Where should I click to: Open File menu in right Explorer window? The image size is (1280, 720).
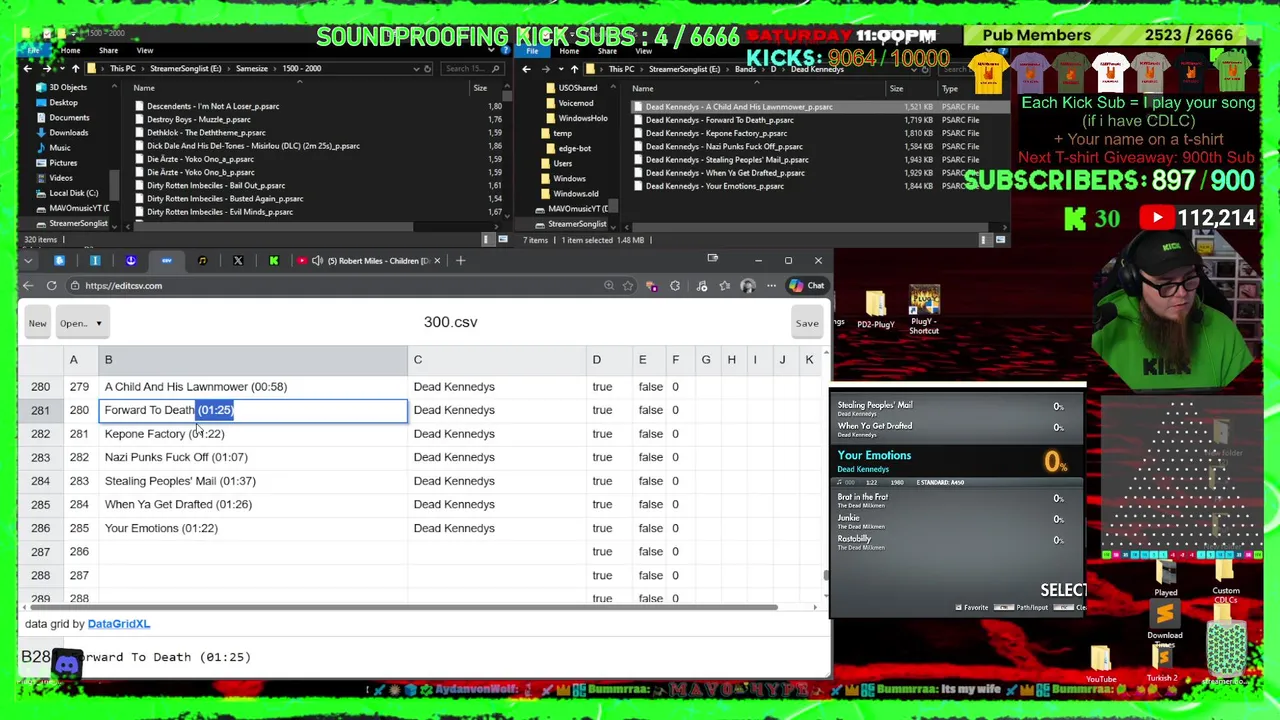coord(533,50)
